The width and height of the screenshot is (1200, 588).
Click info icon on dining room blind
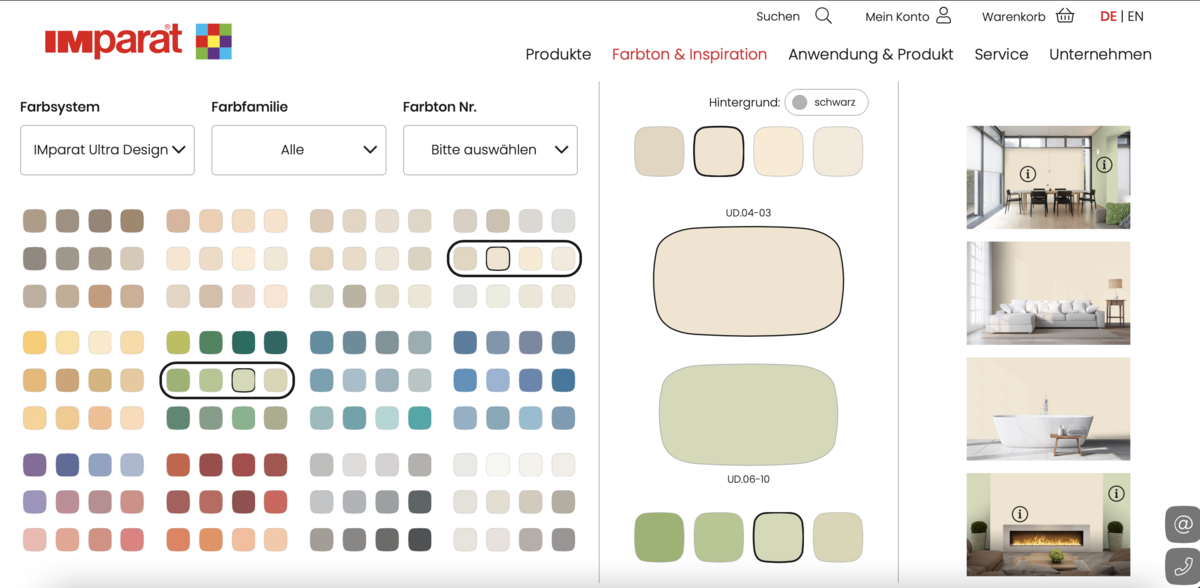coord(1027,174)
